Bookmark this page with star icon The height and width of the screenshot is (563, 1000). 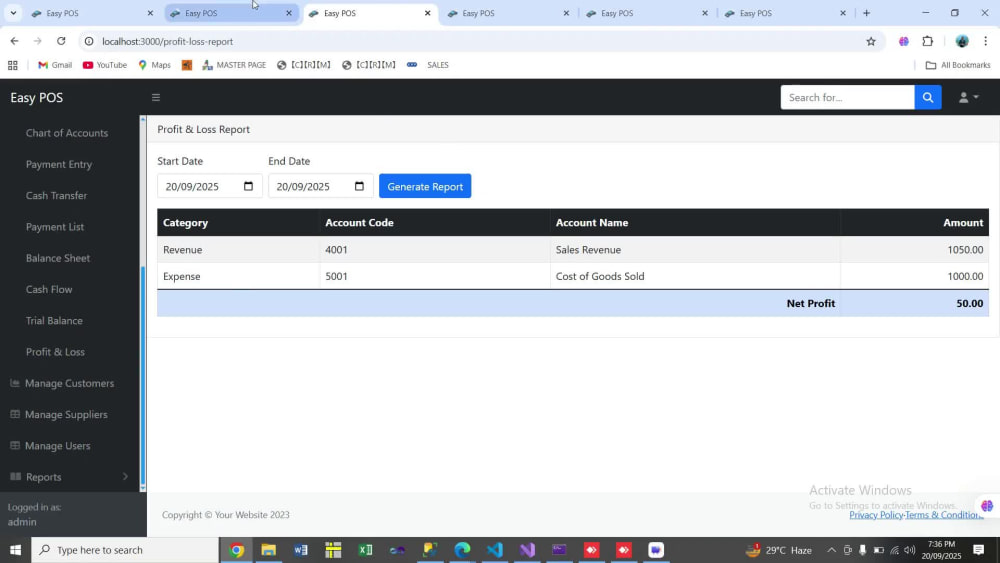(871, 41)
